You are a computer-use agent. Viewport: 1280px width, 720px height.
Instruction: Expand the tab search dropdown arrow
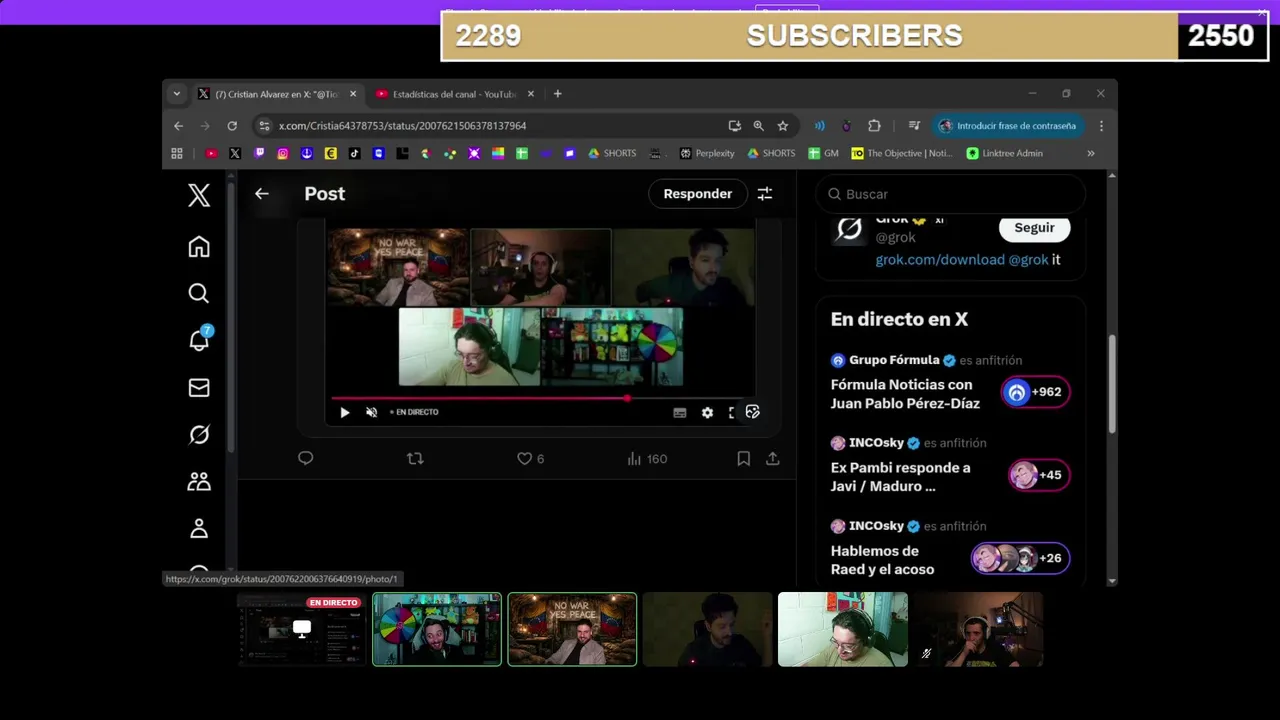pyautogui.click(x=177, y=94)
